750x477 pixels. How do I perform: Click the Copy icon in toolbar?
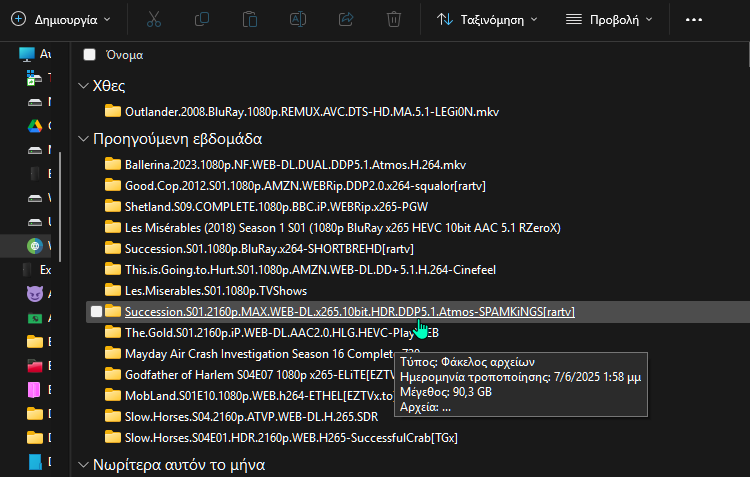coord(202,20)
